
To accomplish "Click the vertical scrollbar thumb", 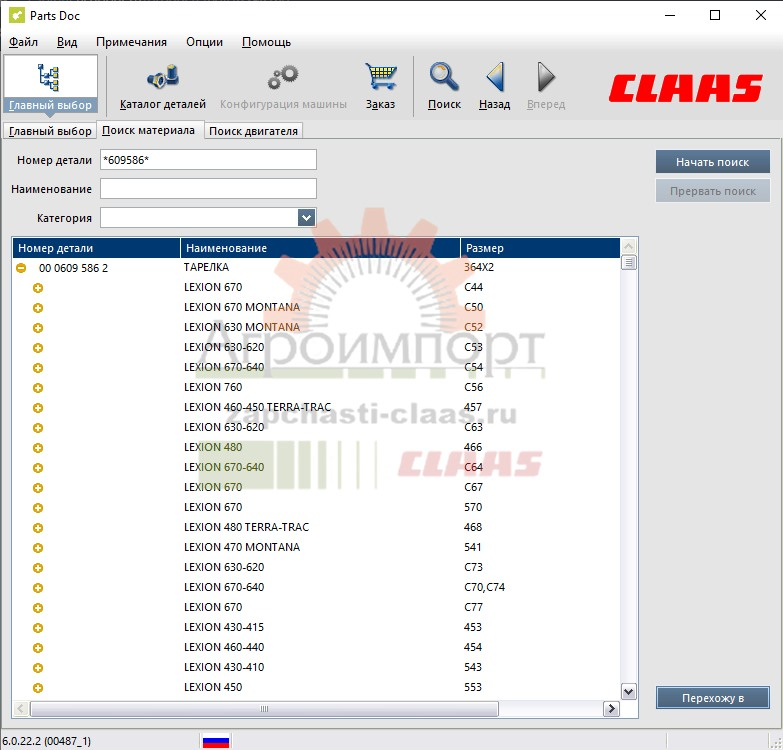I will (628, 262).
